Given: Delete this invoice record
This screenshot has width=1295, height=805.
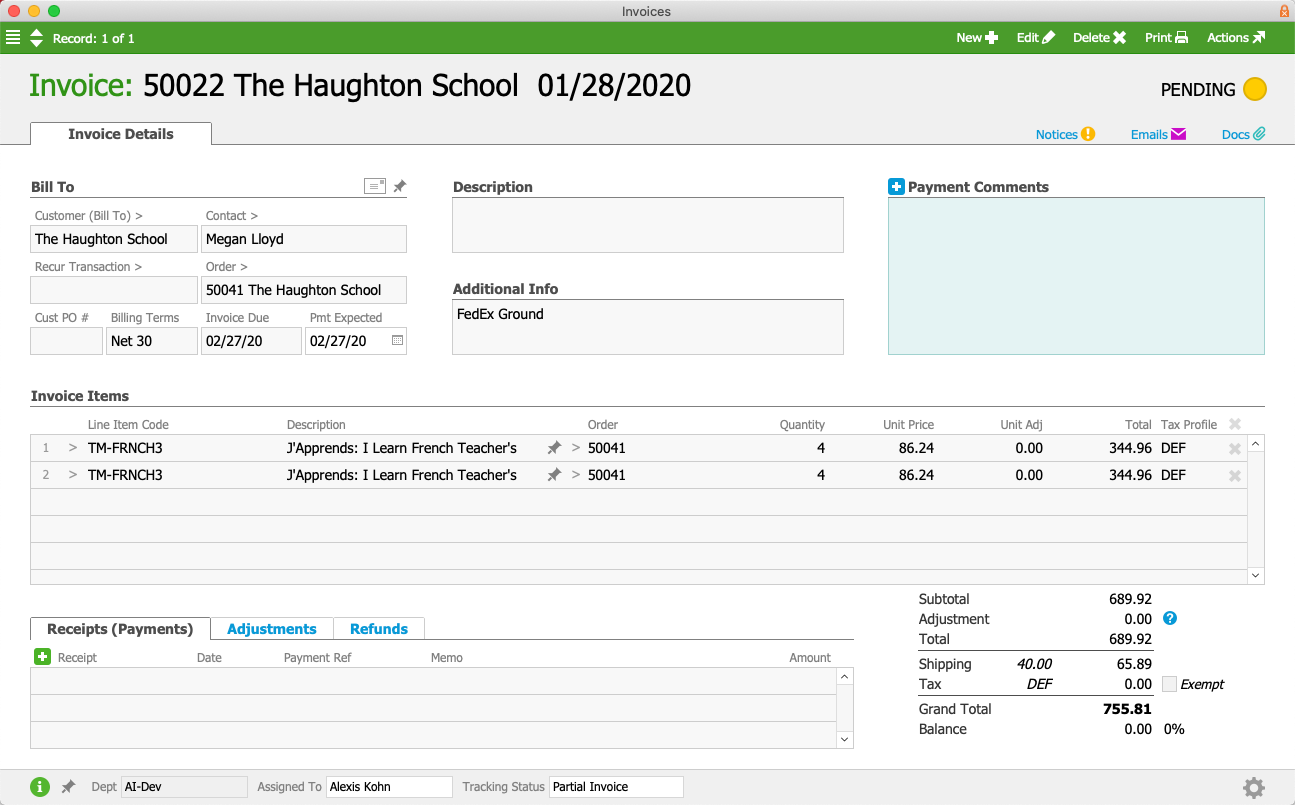Looking at the screenshot, I should (1100, 38).
